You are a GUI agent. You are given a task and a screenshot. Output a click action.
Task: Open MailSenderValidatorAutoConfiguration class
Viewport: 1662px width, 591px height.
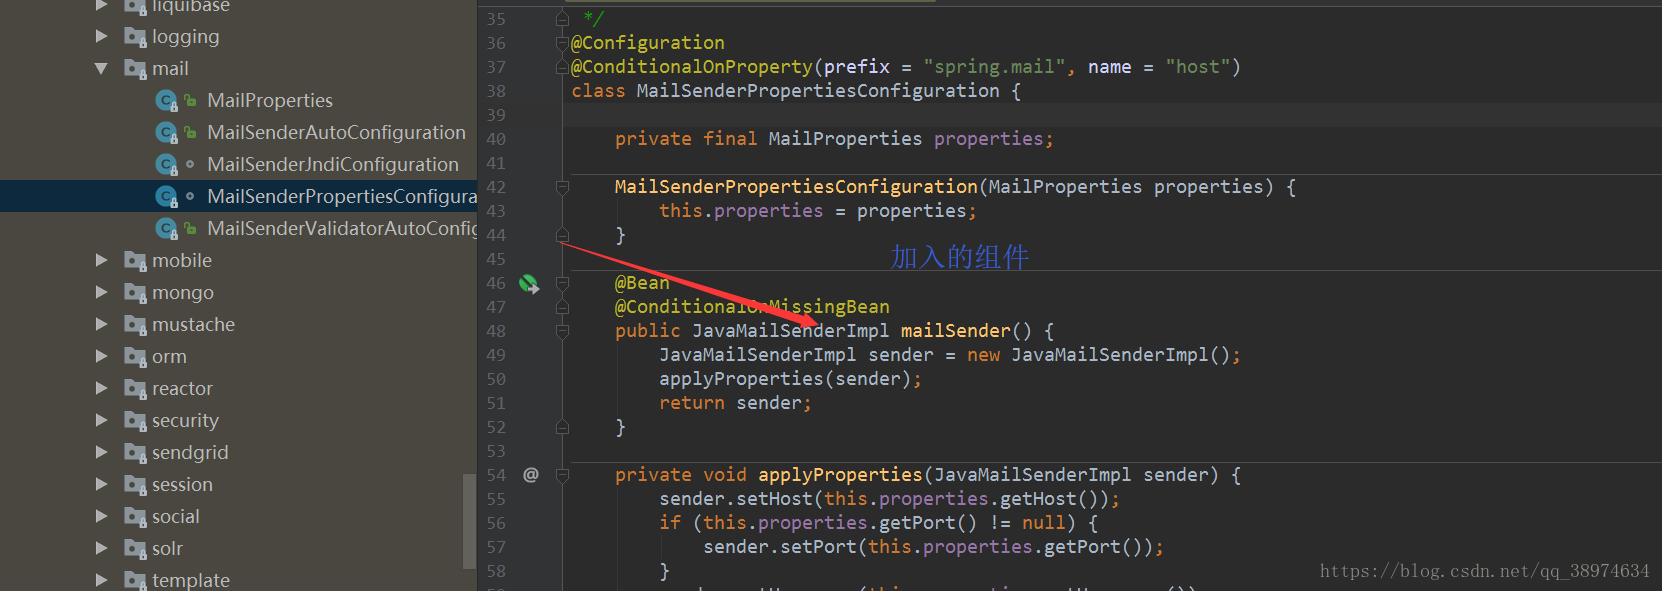tap(342, 228)
